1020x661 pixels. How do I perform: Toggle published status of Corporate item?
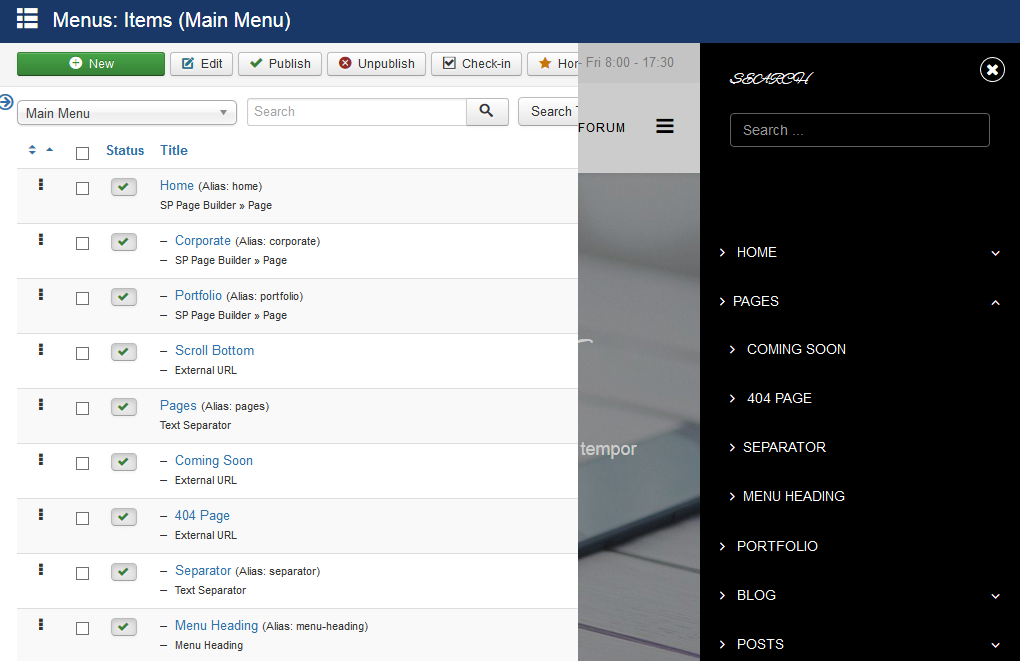[124, 242]
